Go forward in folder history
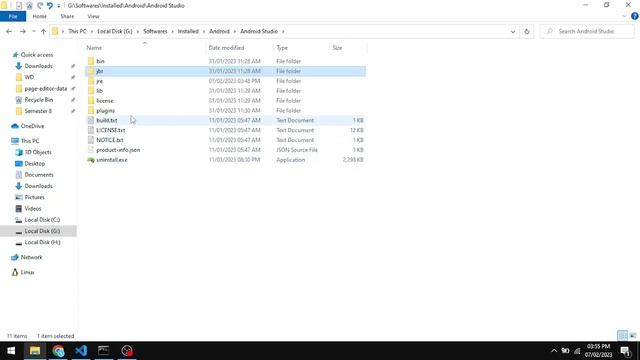Viewport: 640px width, 360px height. pyautogui.click(x=23, y=31)
